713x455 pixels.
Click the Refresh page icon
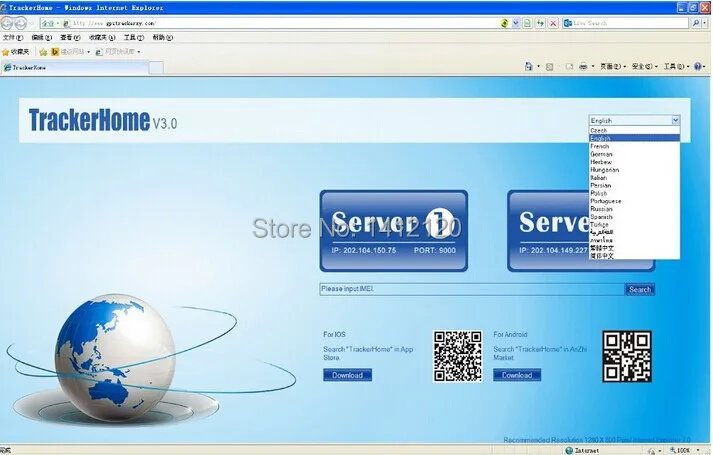click(540, 23)
